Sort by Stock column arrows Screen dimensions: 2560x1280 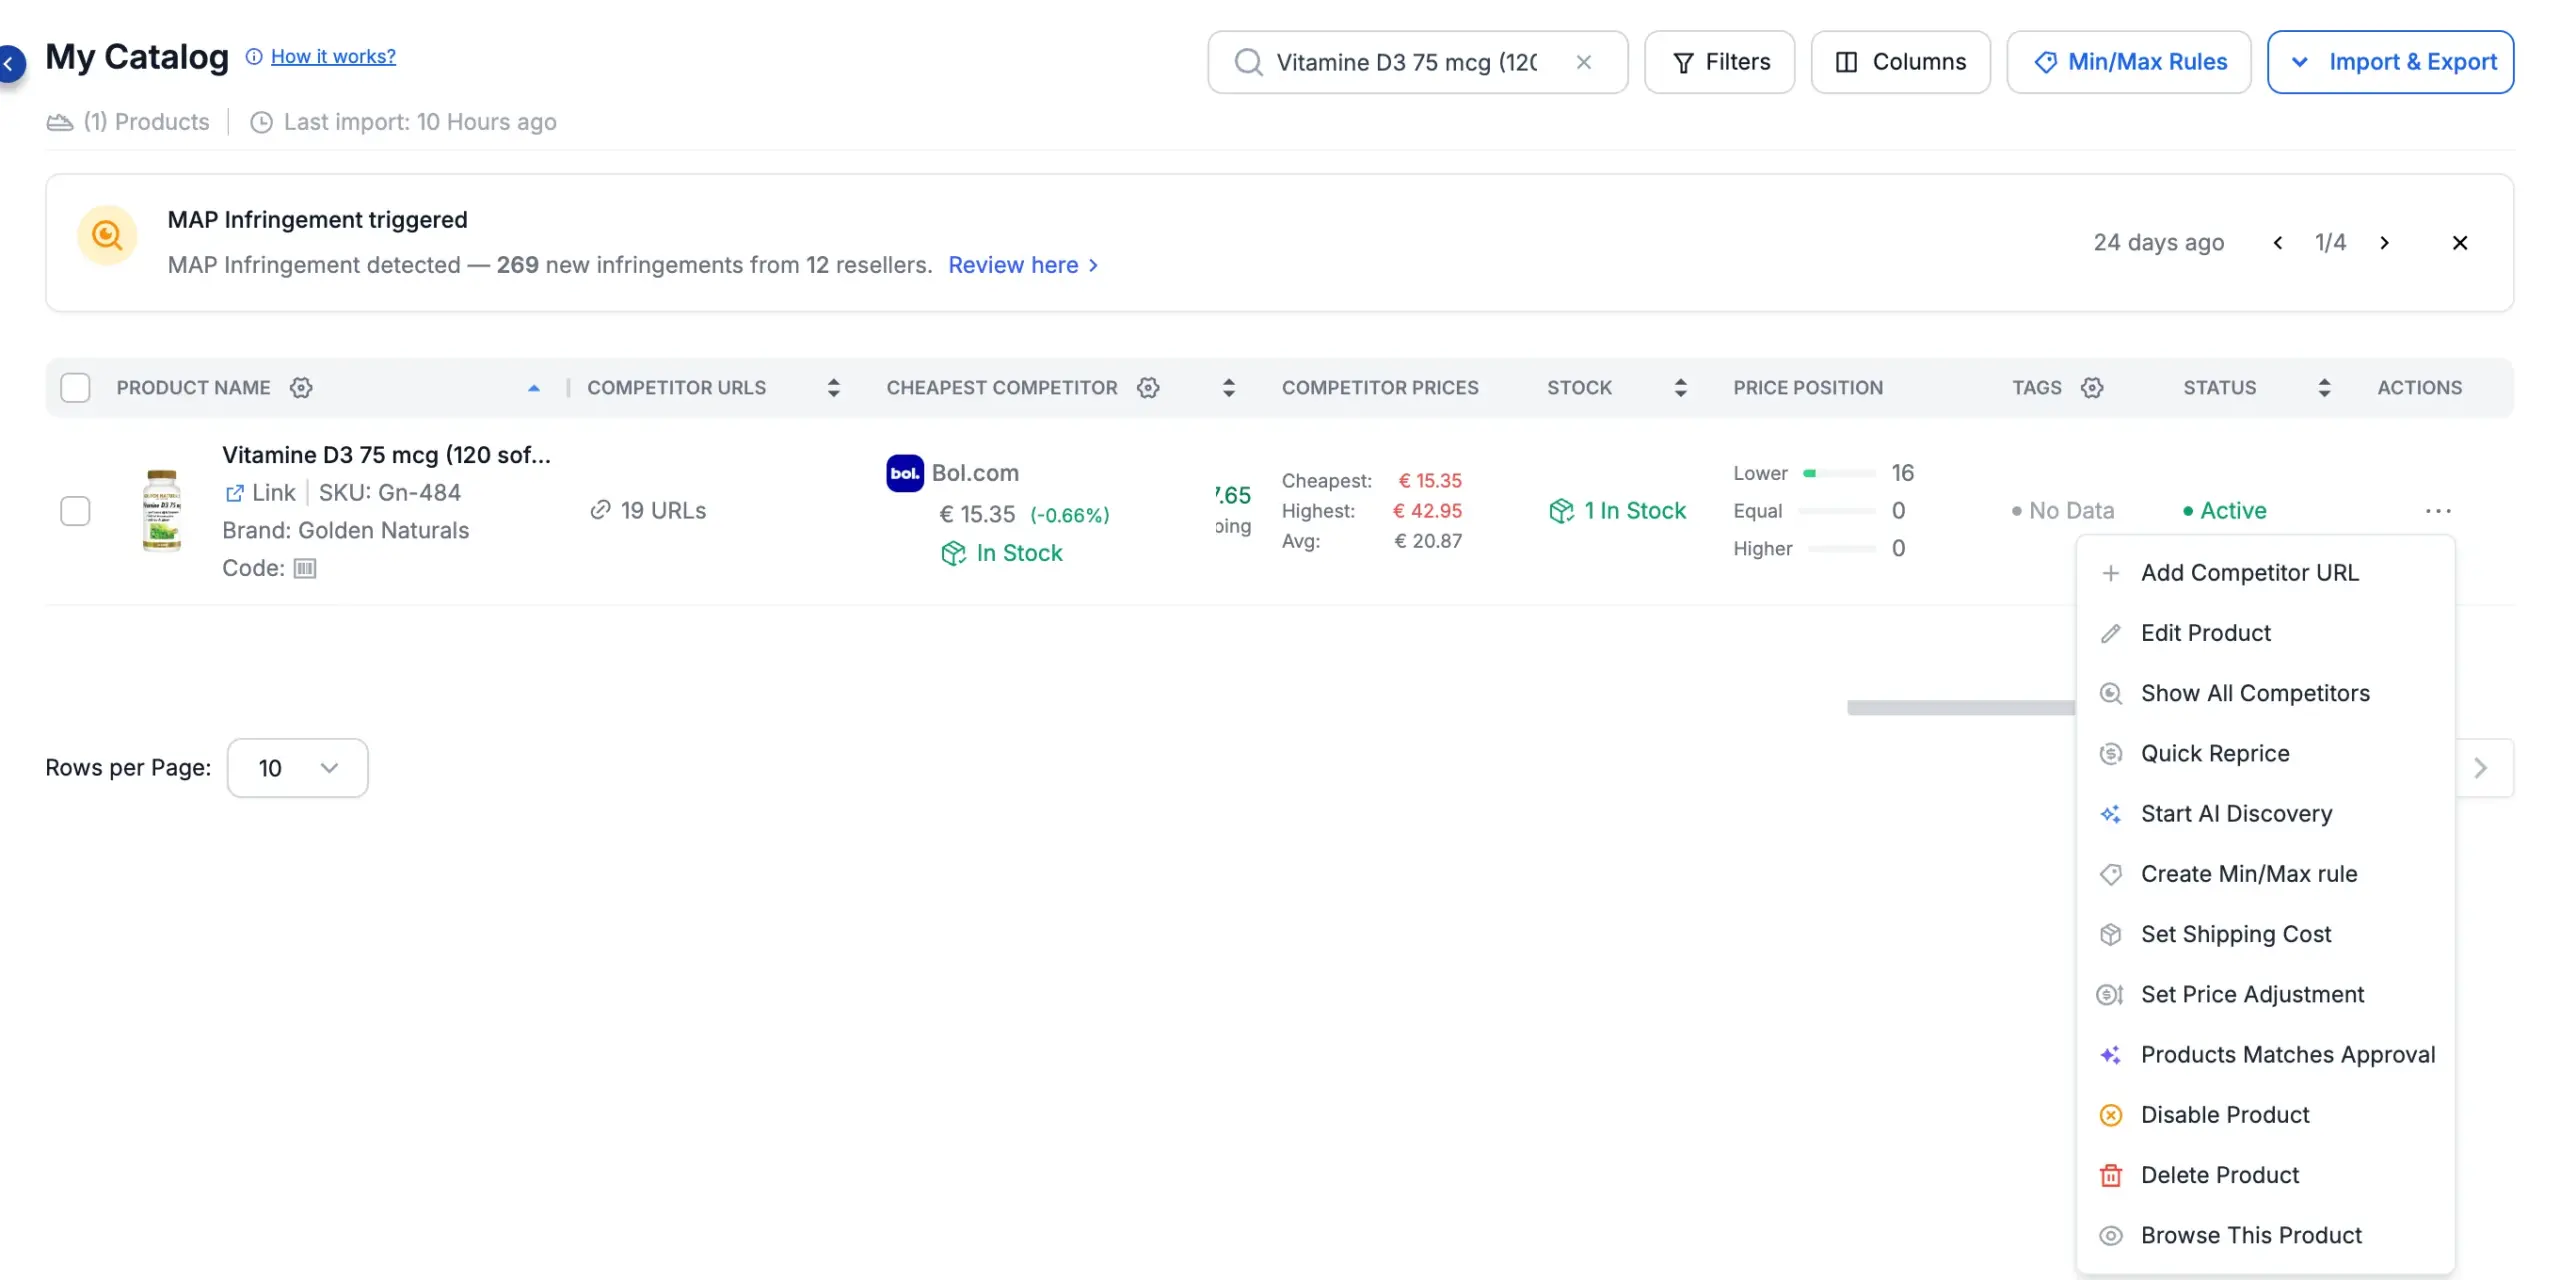point(1680,387)
